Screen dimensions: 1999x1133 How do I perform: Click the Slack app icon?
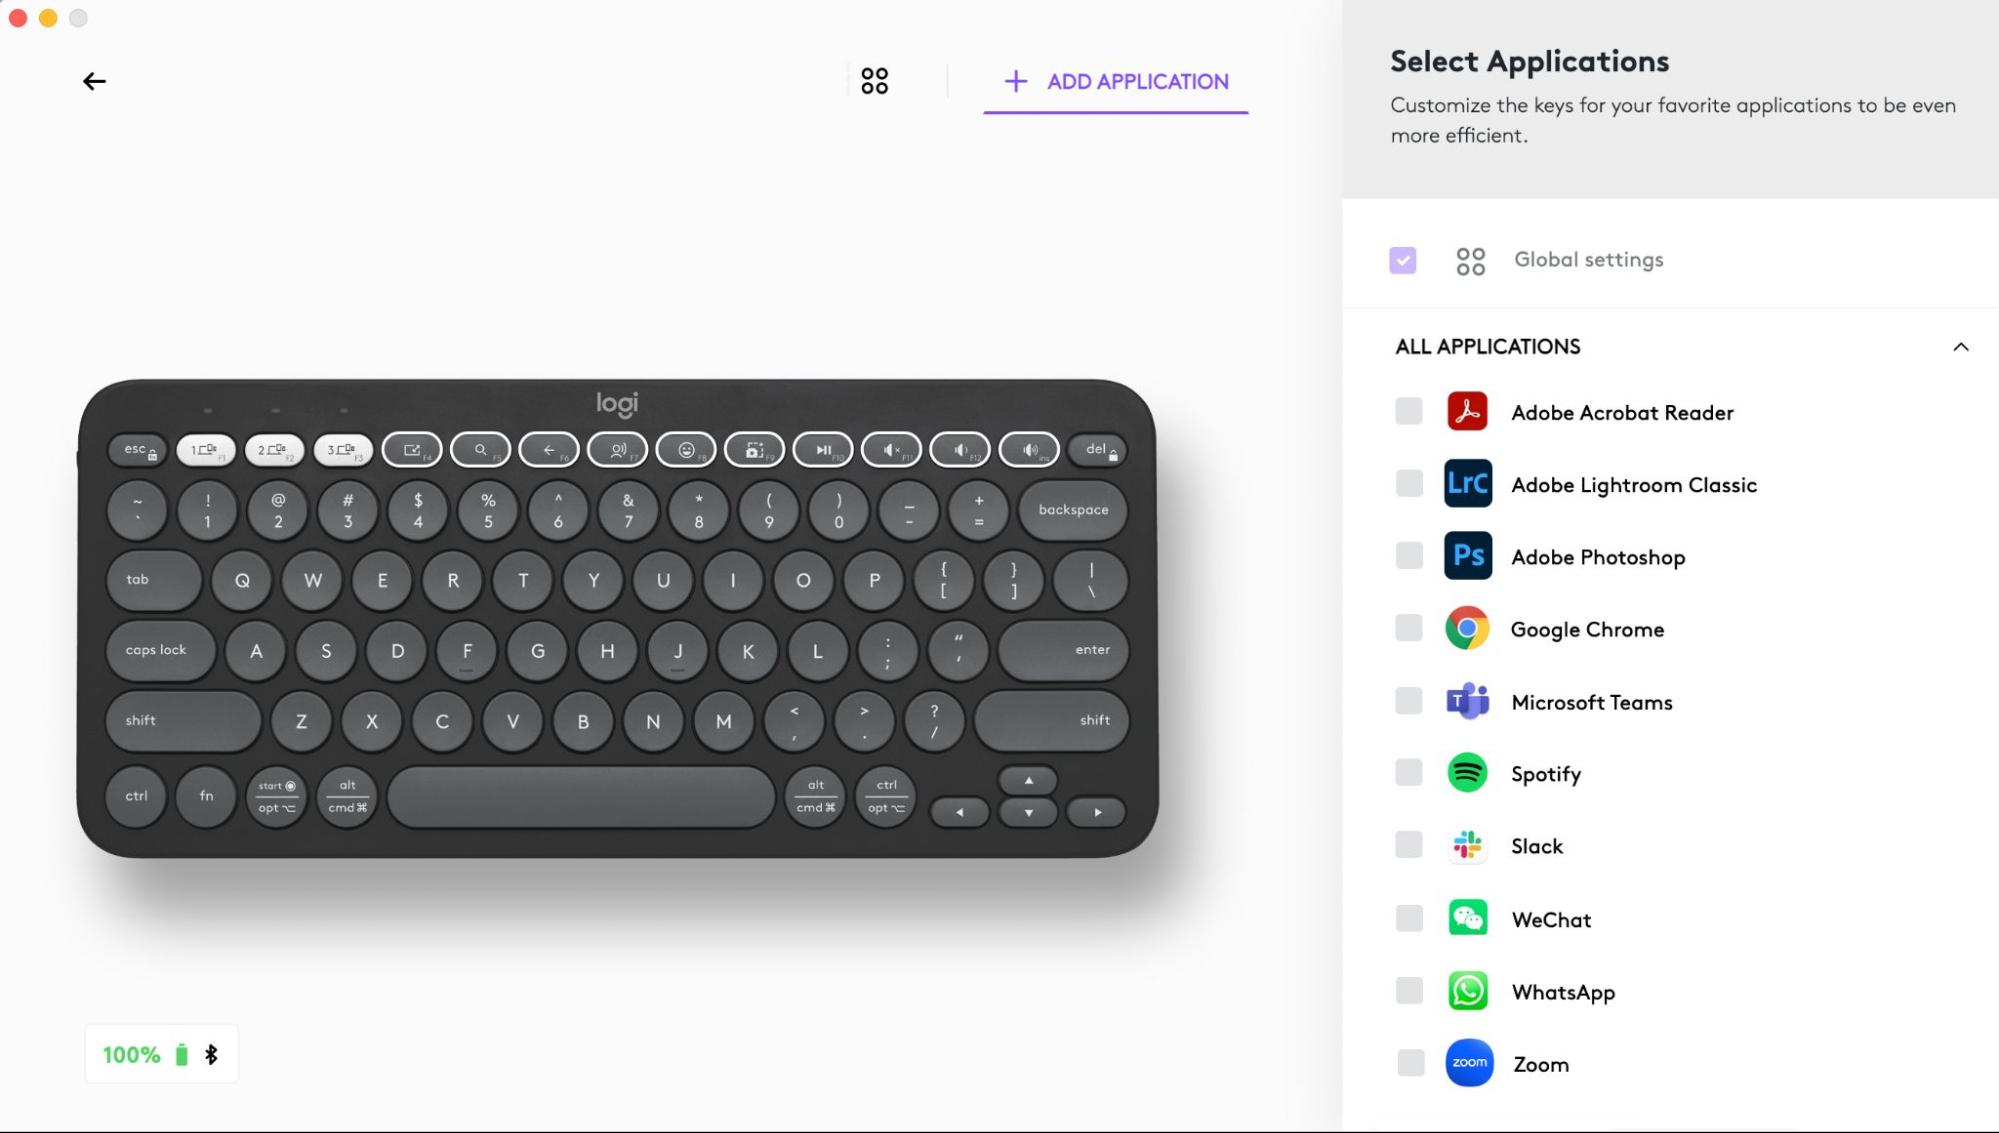pos(1467,845)
